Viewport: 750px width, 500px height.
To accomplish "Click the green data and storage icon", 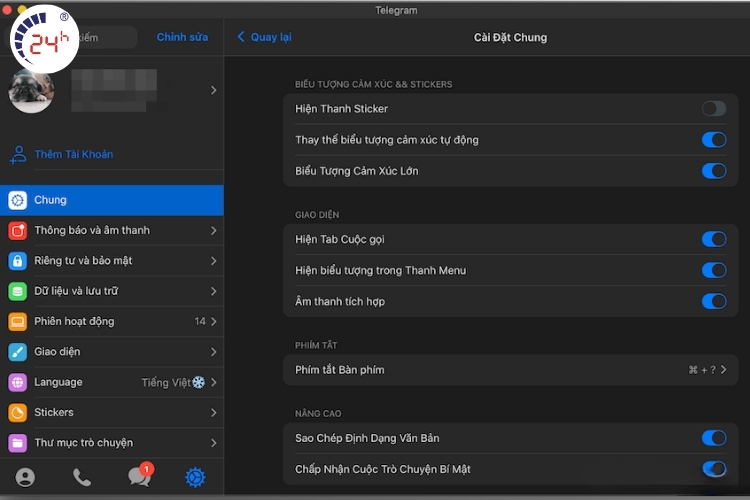I will click(x=18, y=291).
